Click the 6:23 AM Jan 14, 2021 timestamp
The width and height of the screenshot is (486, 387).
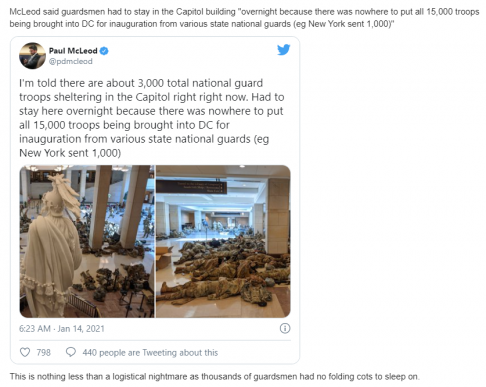click(62, 329)
